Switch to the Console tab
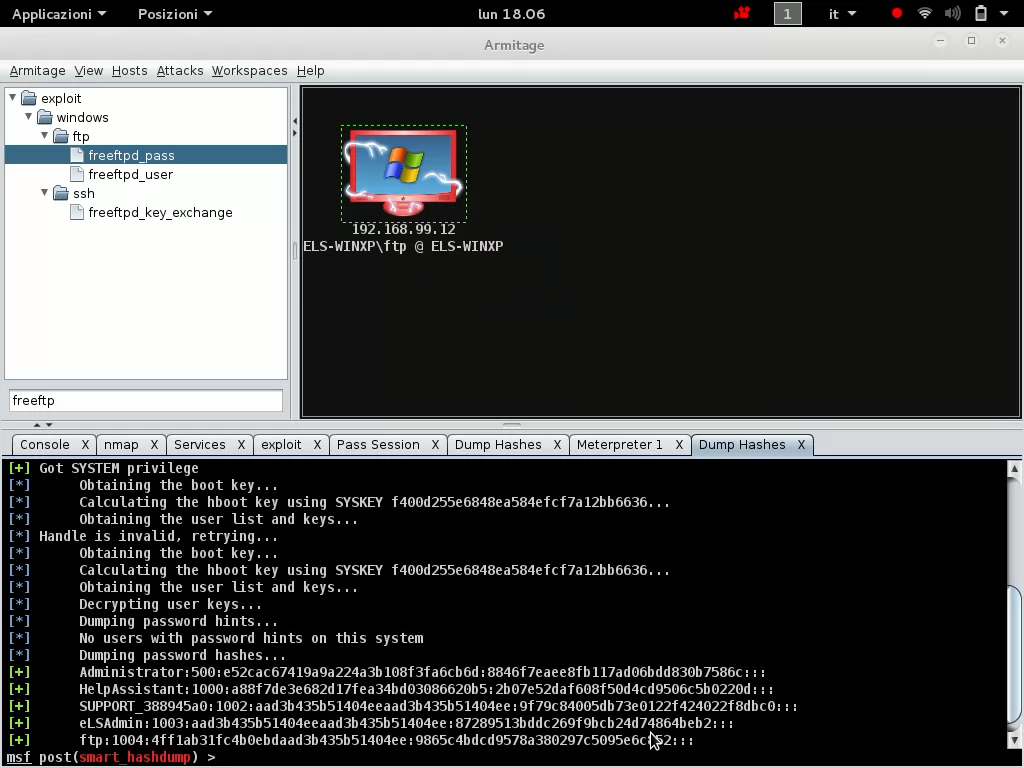The width and height of the screenshot is (1024, 768). 44,445
